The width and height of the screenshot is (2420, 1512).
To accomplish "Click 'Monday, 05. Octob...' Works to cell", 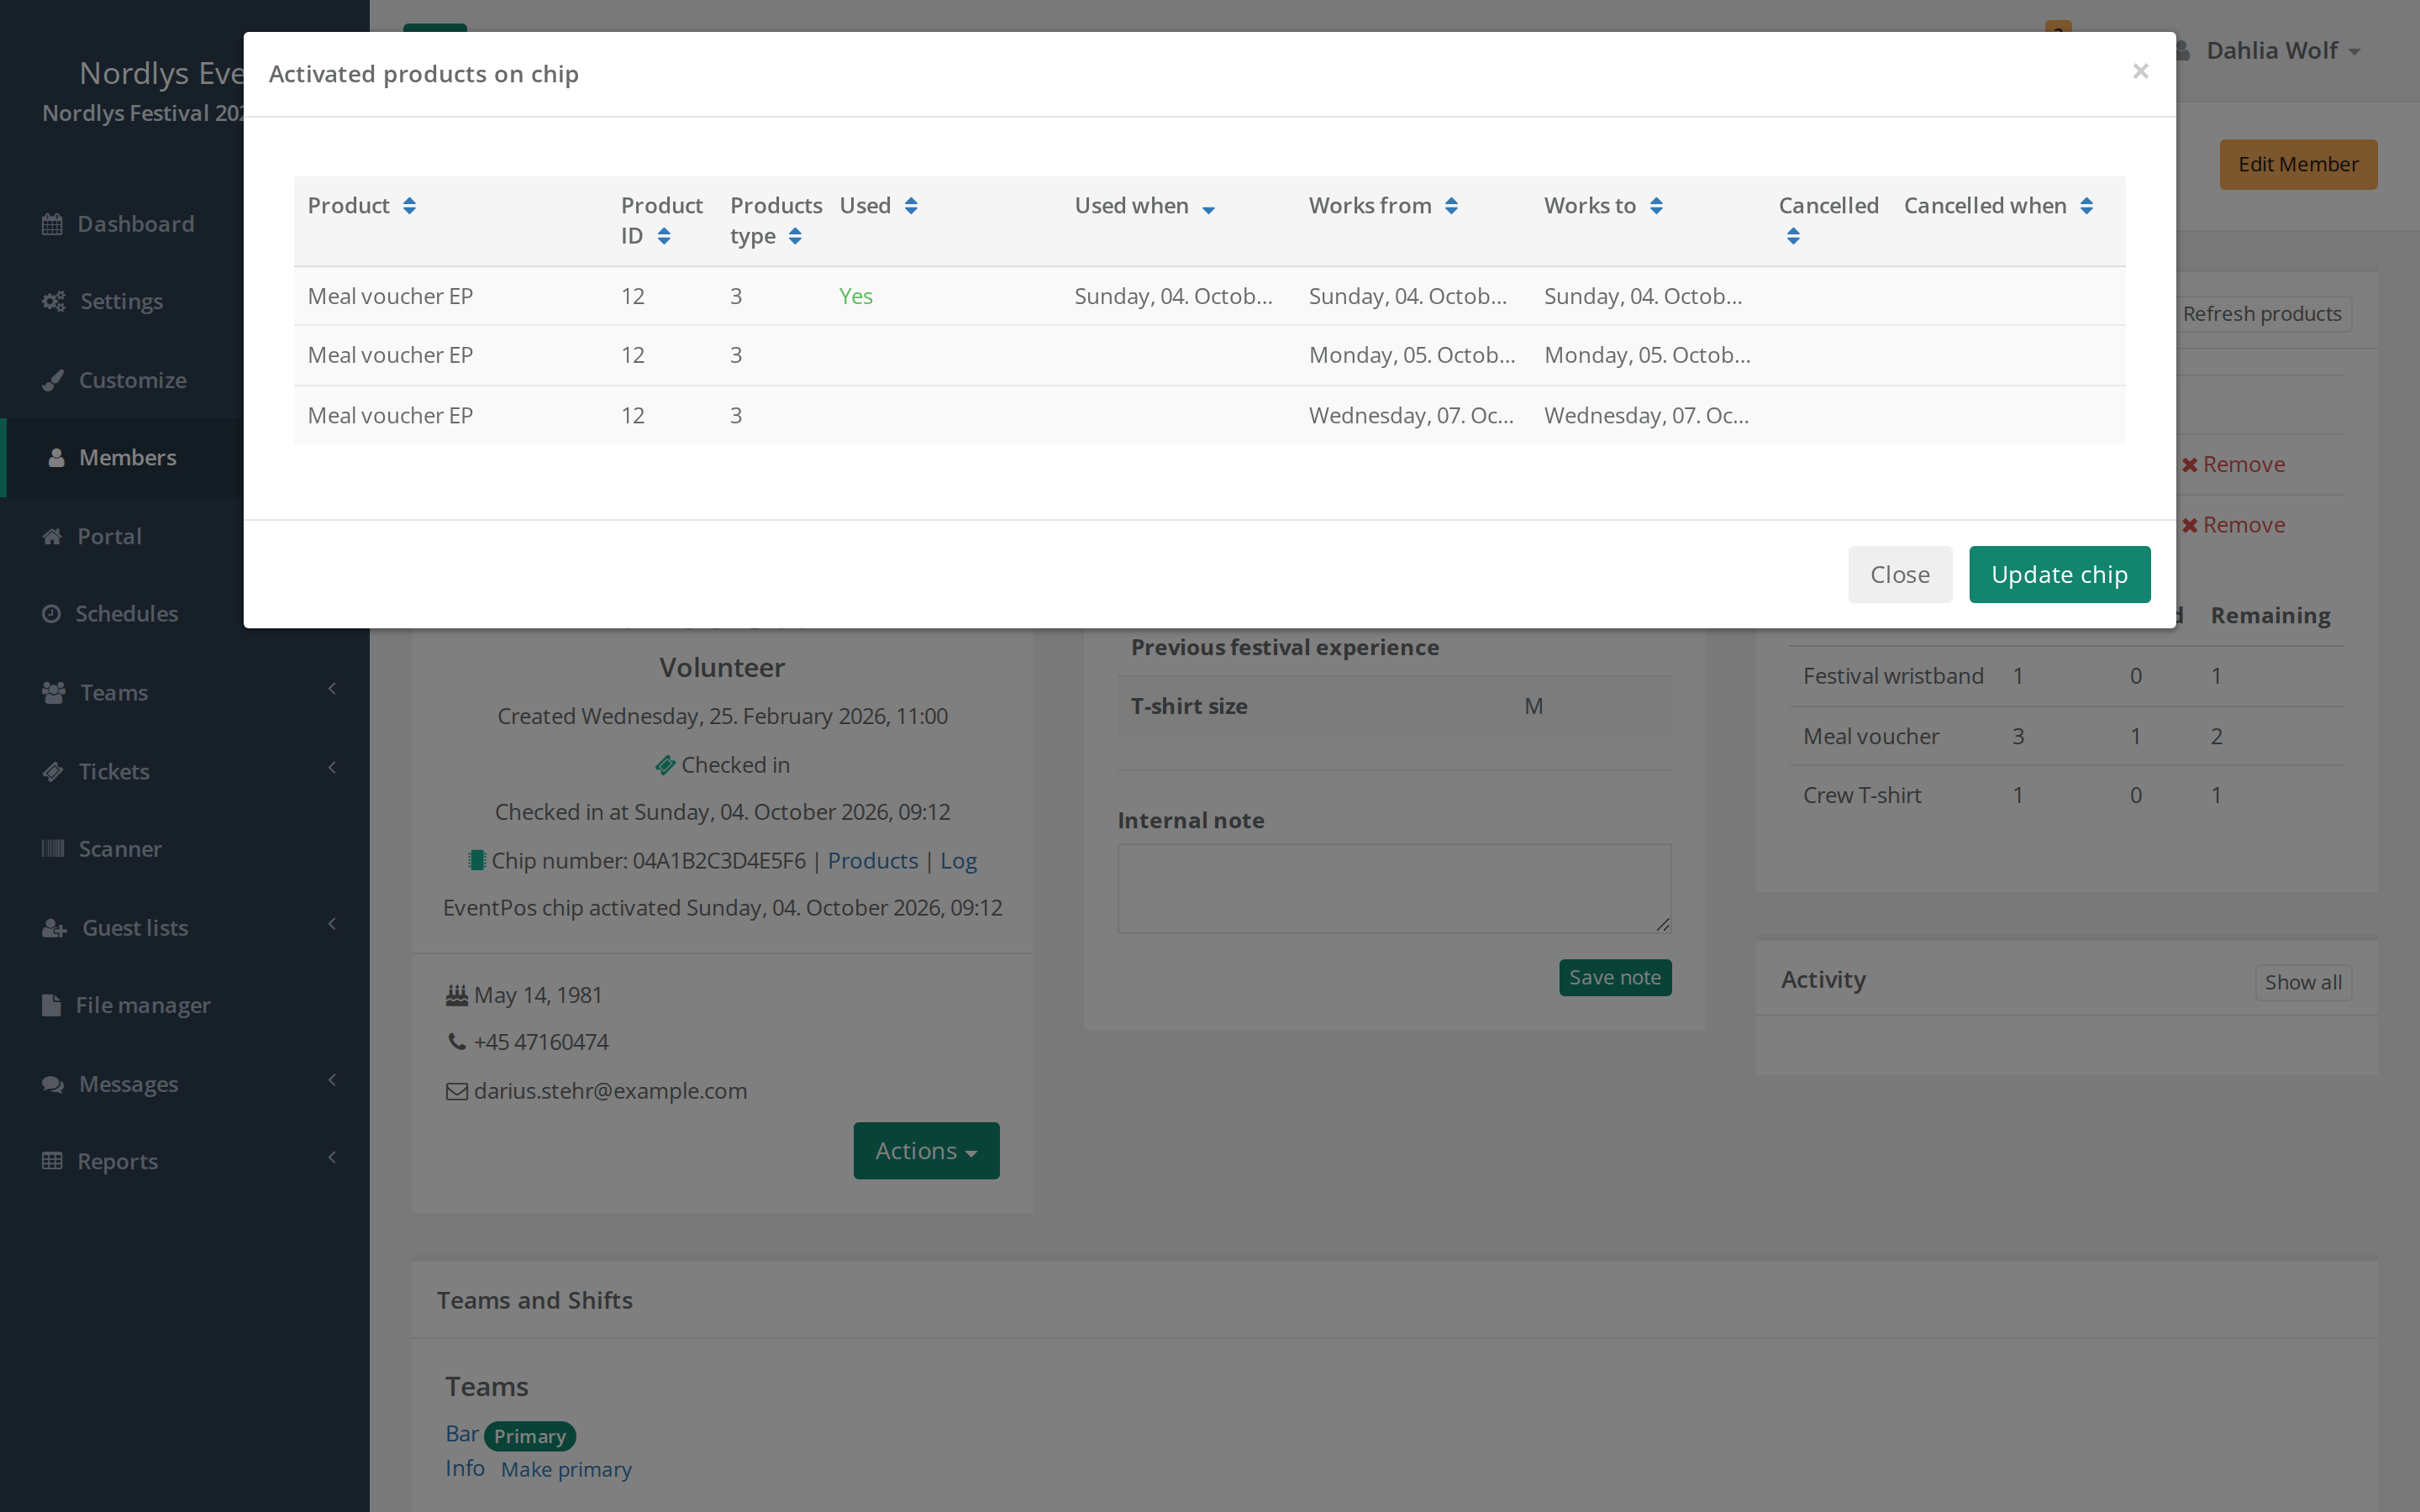I will click(x=1647, y=355).
